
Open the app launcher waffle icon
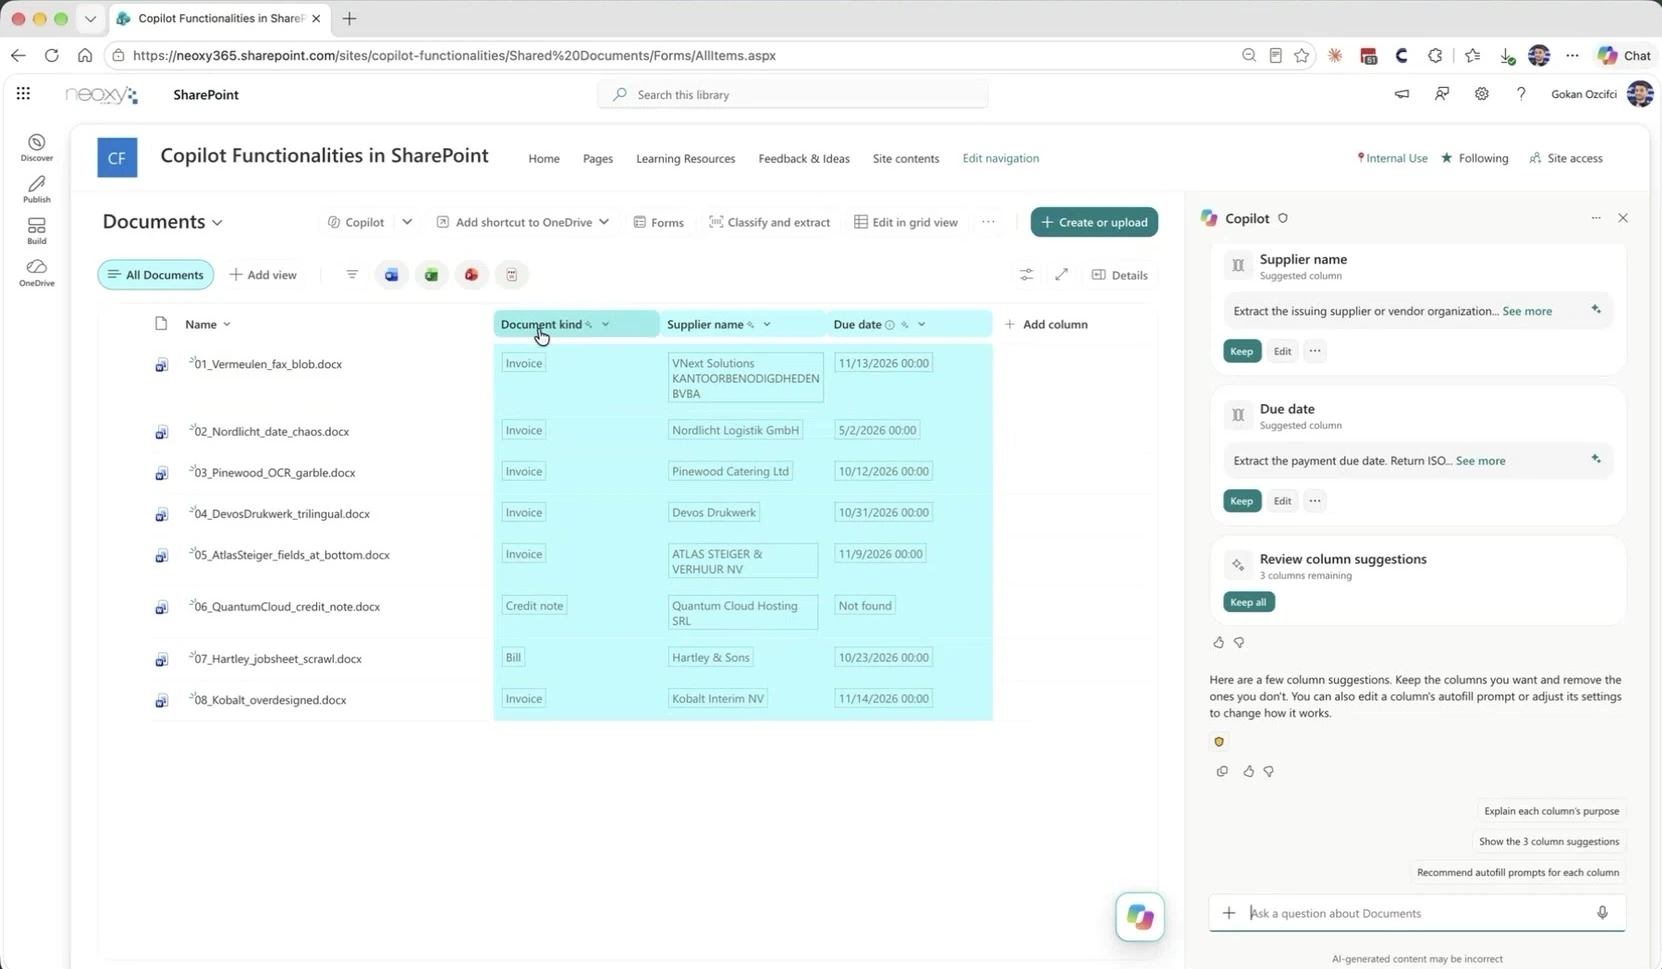pyautogui.click(x=23, y=94)
